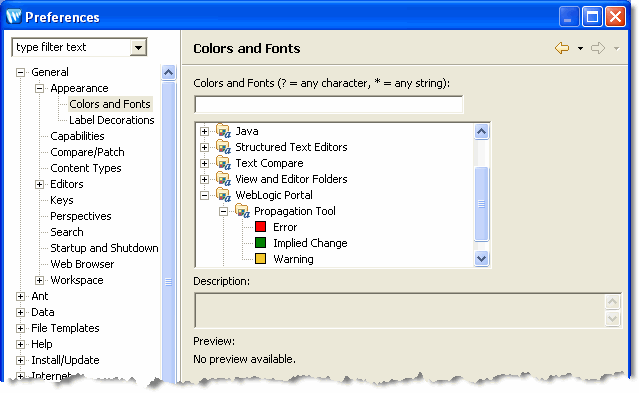Maximize the Preferences window

(592, 17)
